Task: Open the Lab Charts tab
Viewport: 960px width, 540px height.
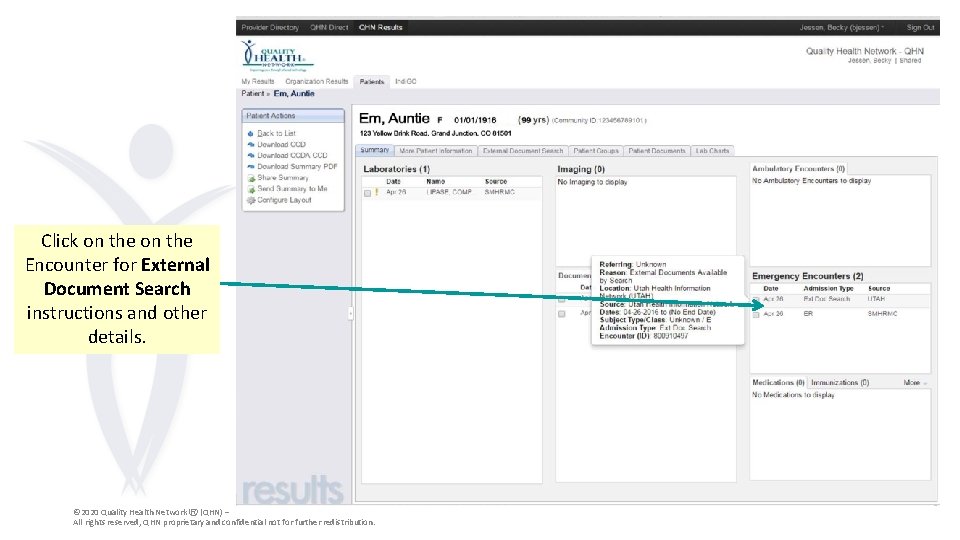Action: (712, 151)
